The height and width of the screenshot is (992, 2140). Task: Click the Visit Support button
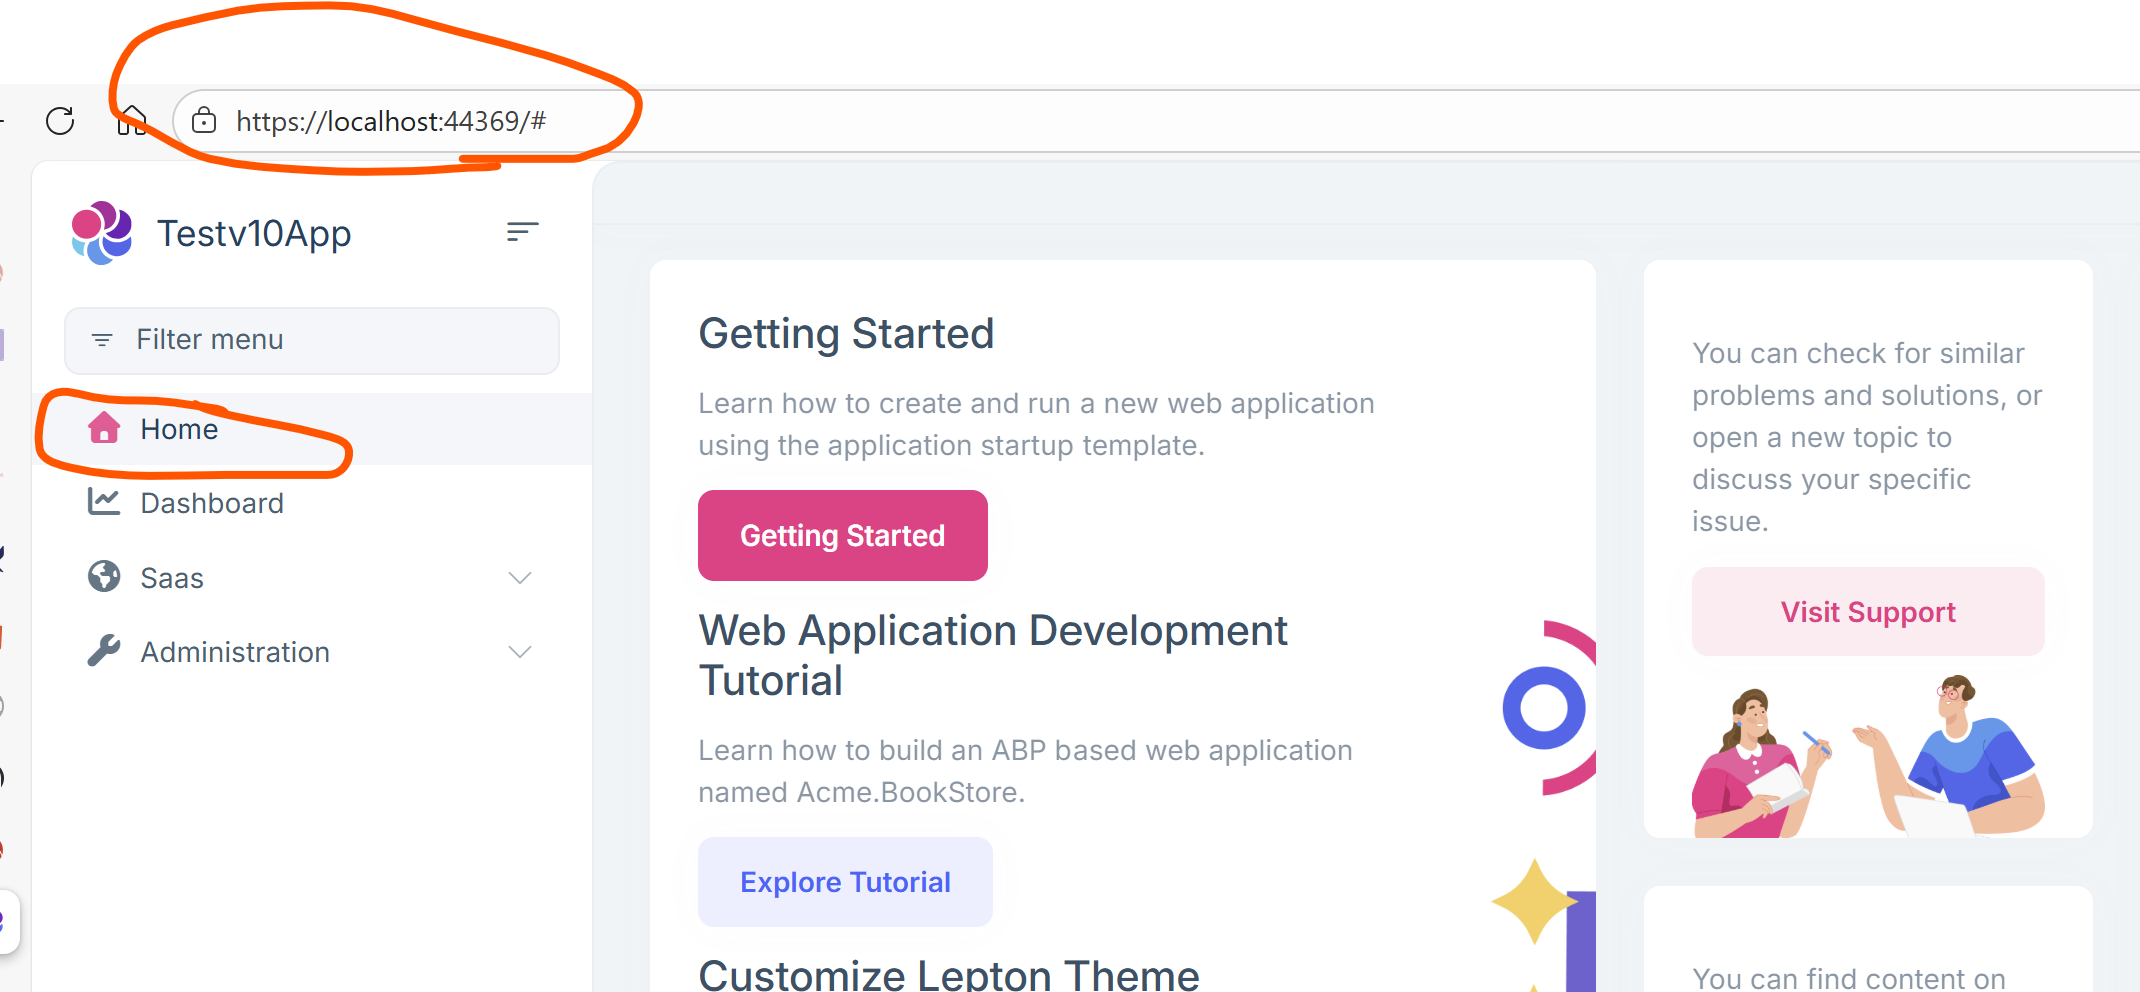(1868, 612)
